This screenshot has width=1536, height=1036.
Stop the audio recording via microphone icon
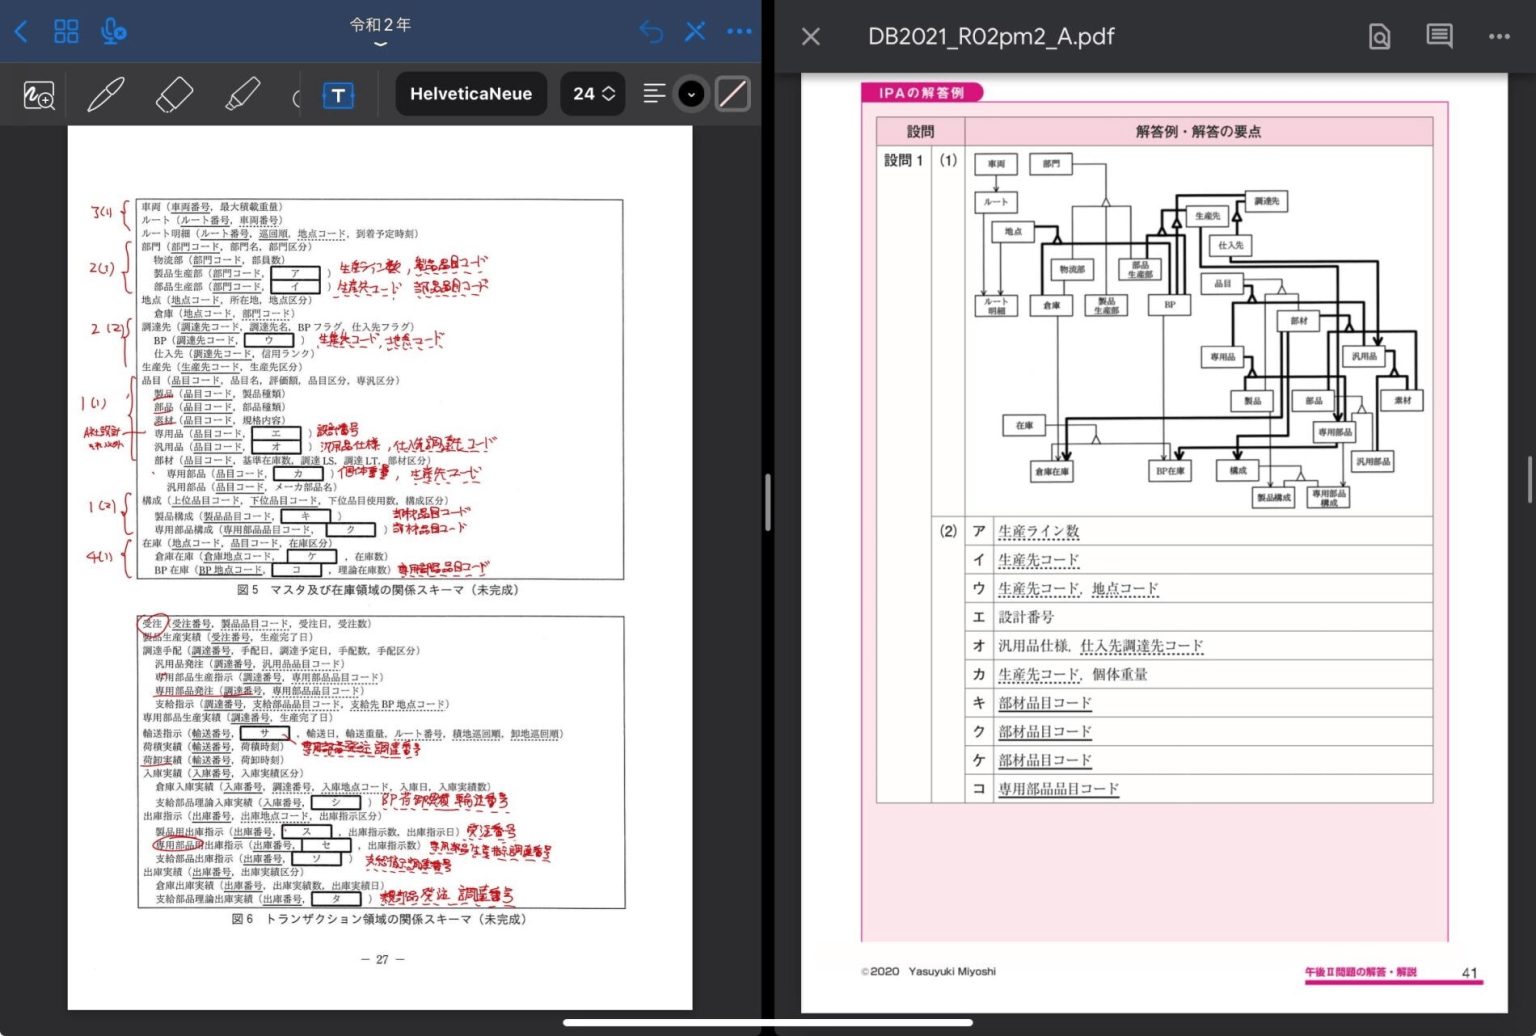click(x=113, y=31)
